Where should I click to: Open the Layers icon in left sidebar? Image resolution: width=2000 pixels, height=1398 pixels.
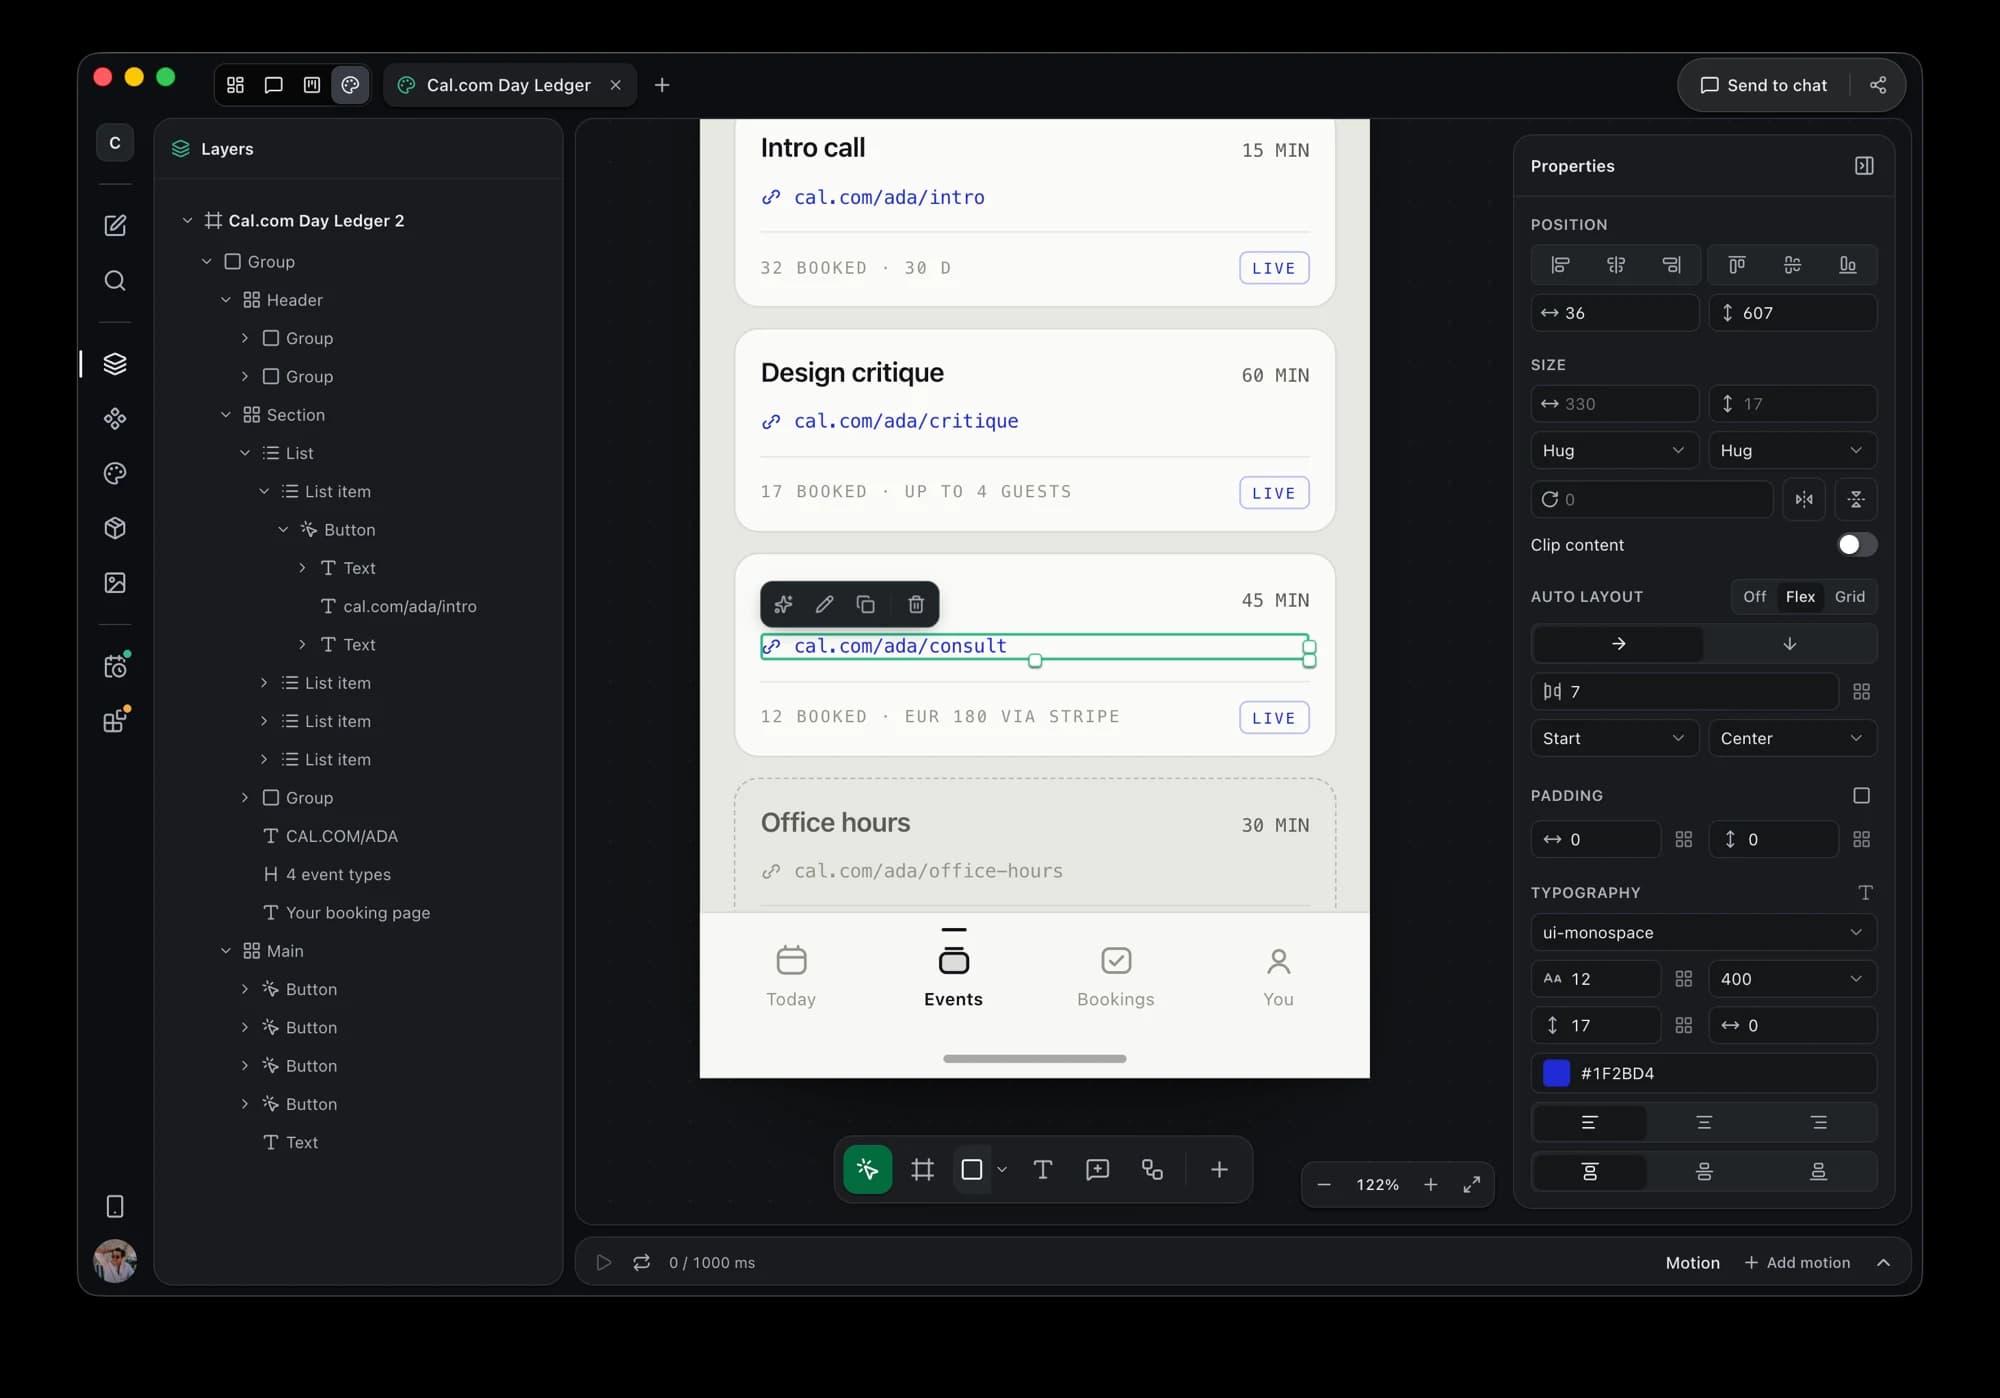115,364
